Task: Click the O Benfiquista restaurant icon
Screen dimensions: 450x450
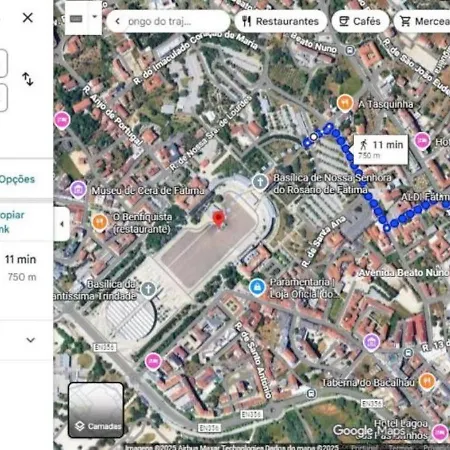Action: 99,222
